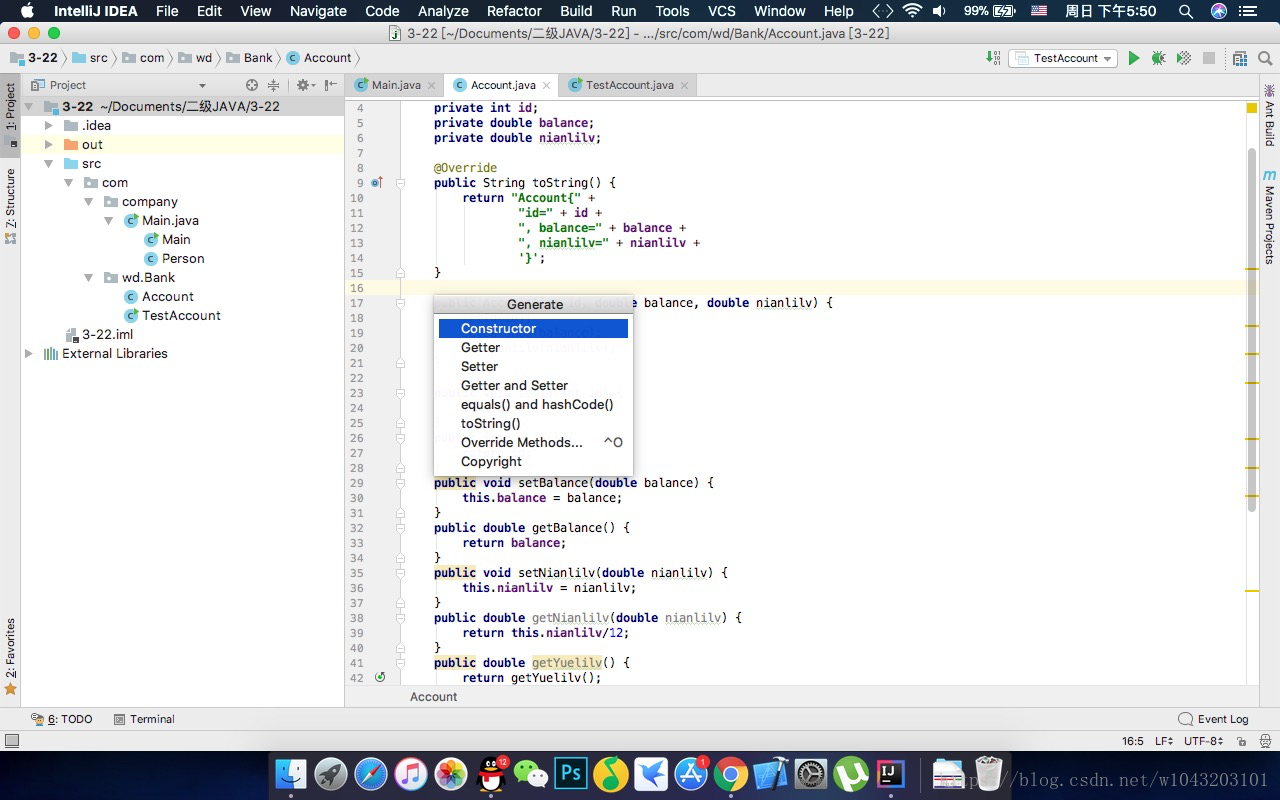Toggle the Terminal tool window

pos(145,719)
